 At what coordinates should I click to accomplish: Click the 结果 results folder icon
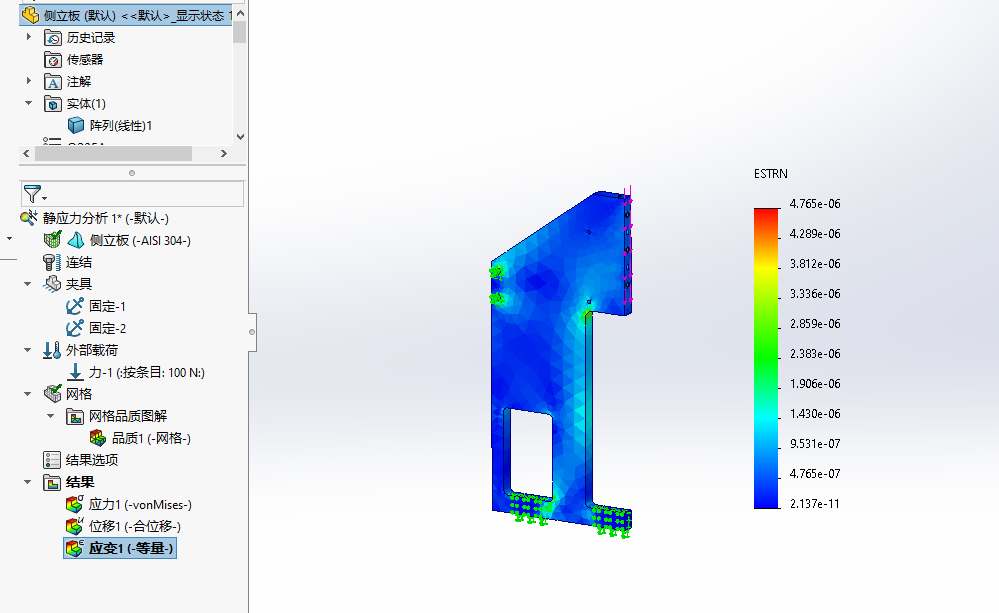[52, 482]
